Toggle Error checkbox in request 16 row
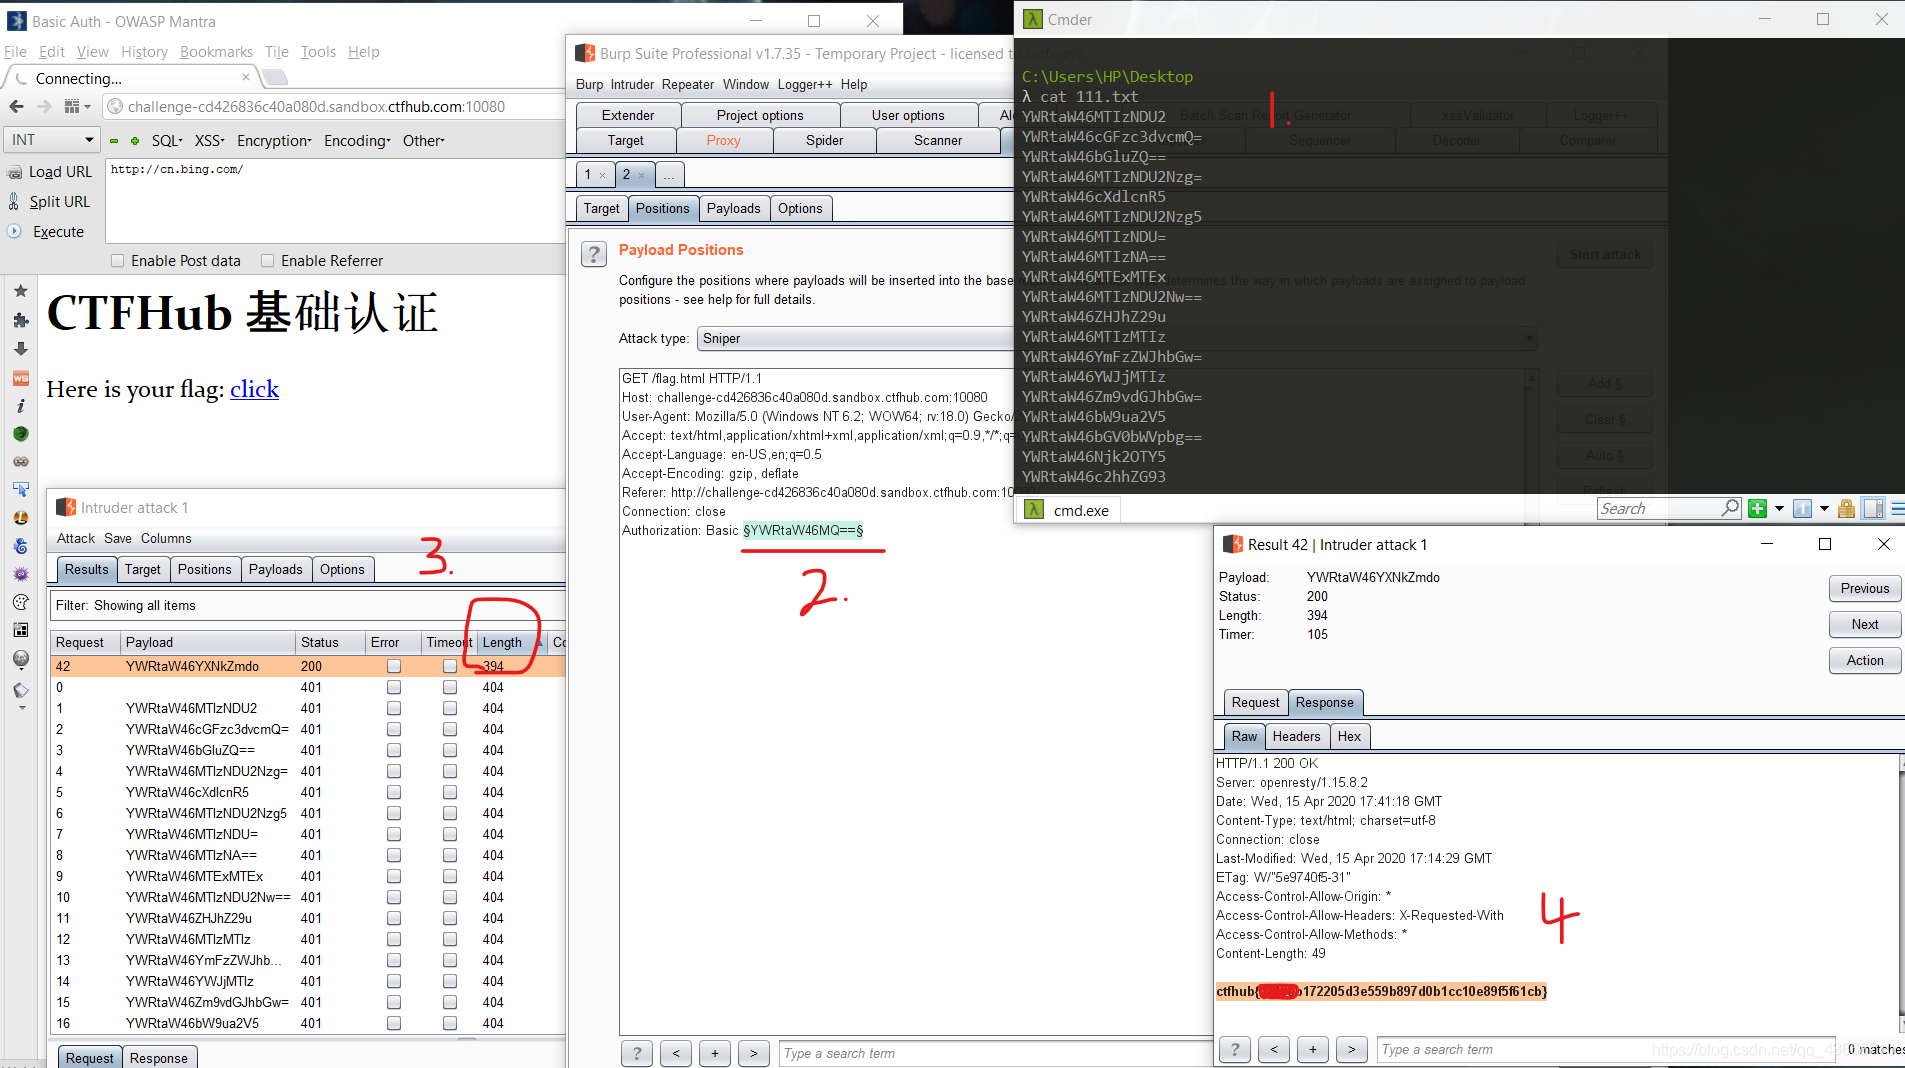1905x1068 pixels. pyautogui.click(x=394, y=1023)
